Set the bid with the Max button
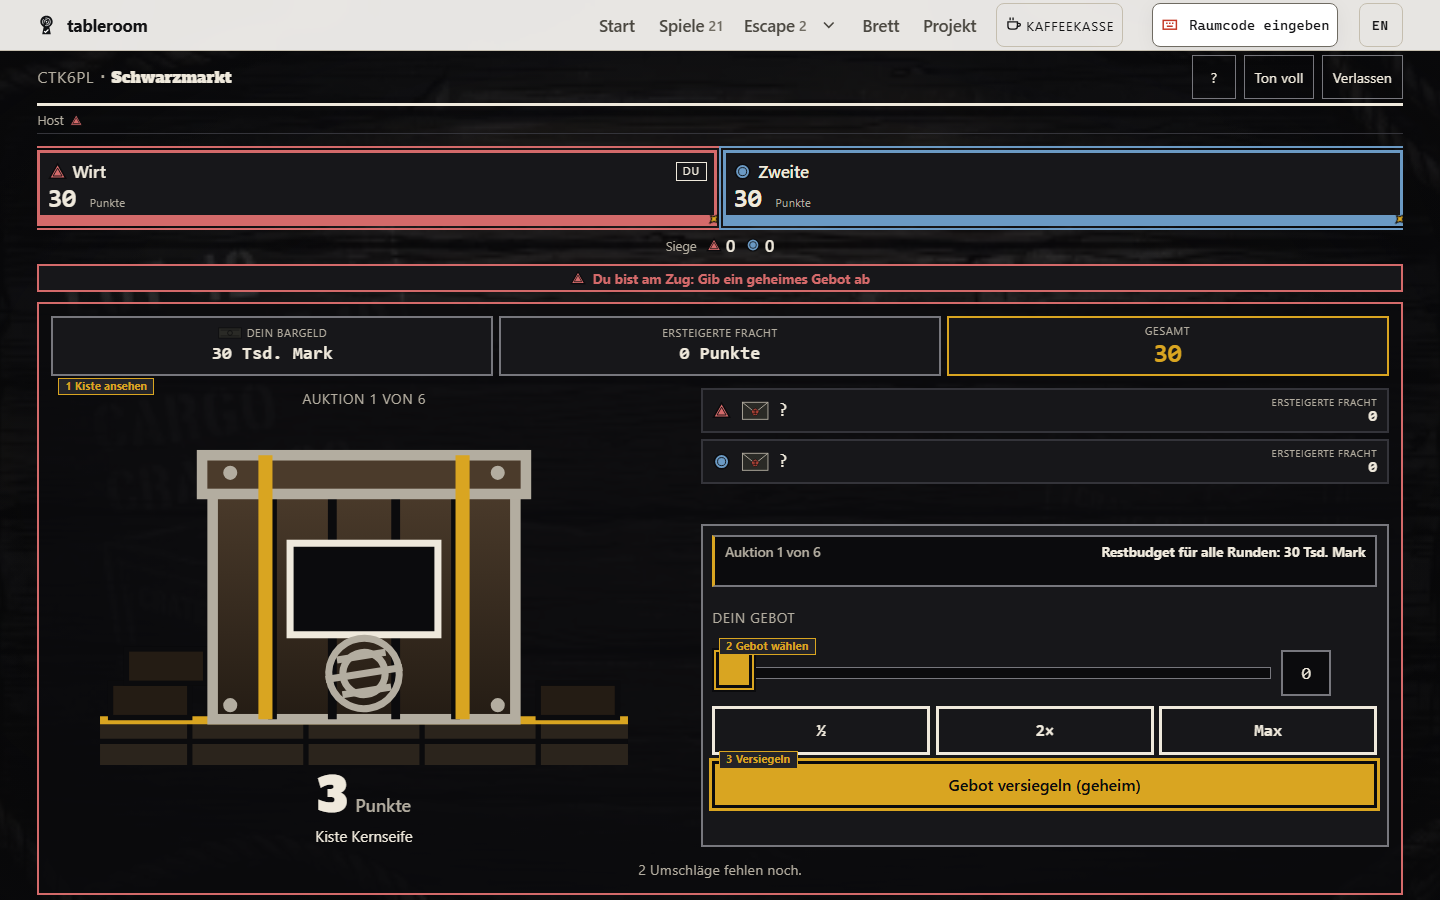 [x=1267, y=731]
